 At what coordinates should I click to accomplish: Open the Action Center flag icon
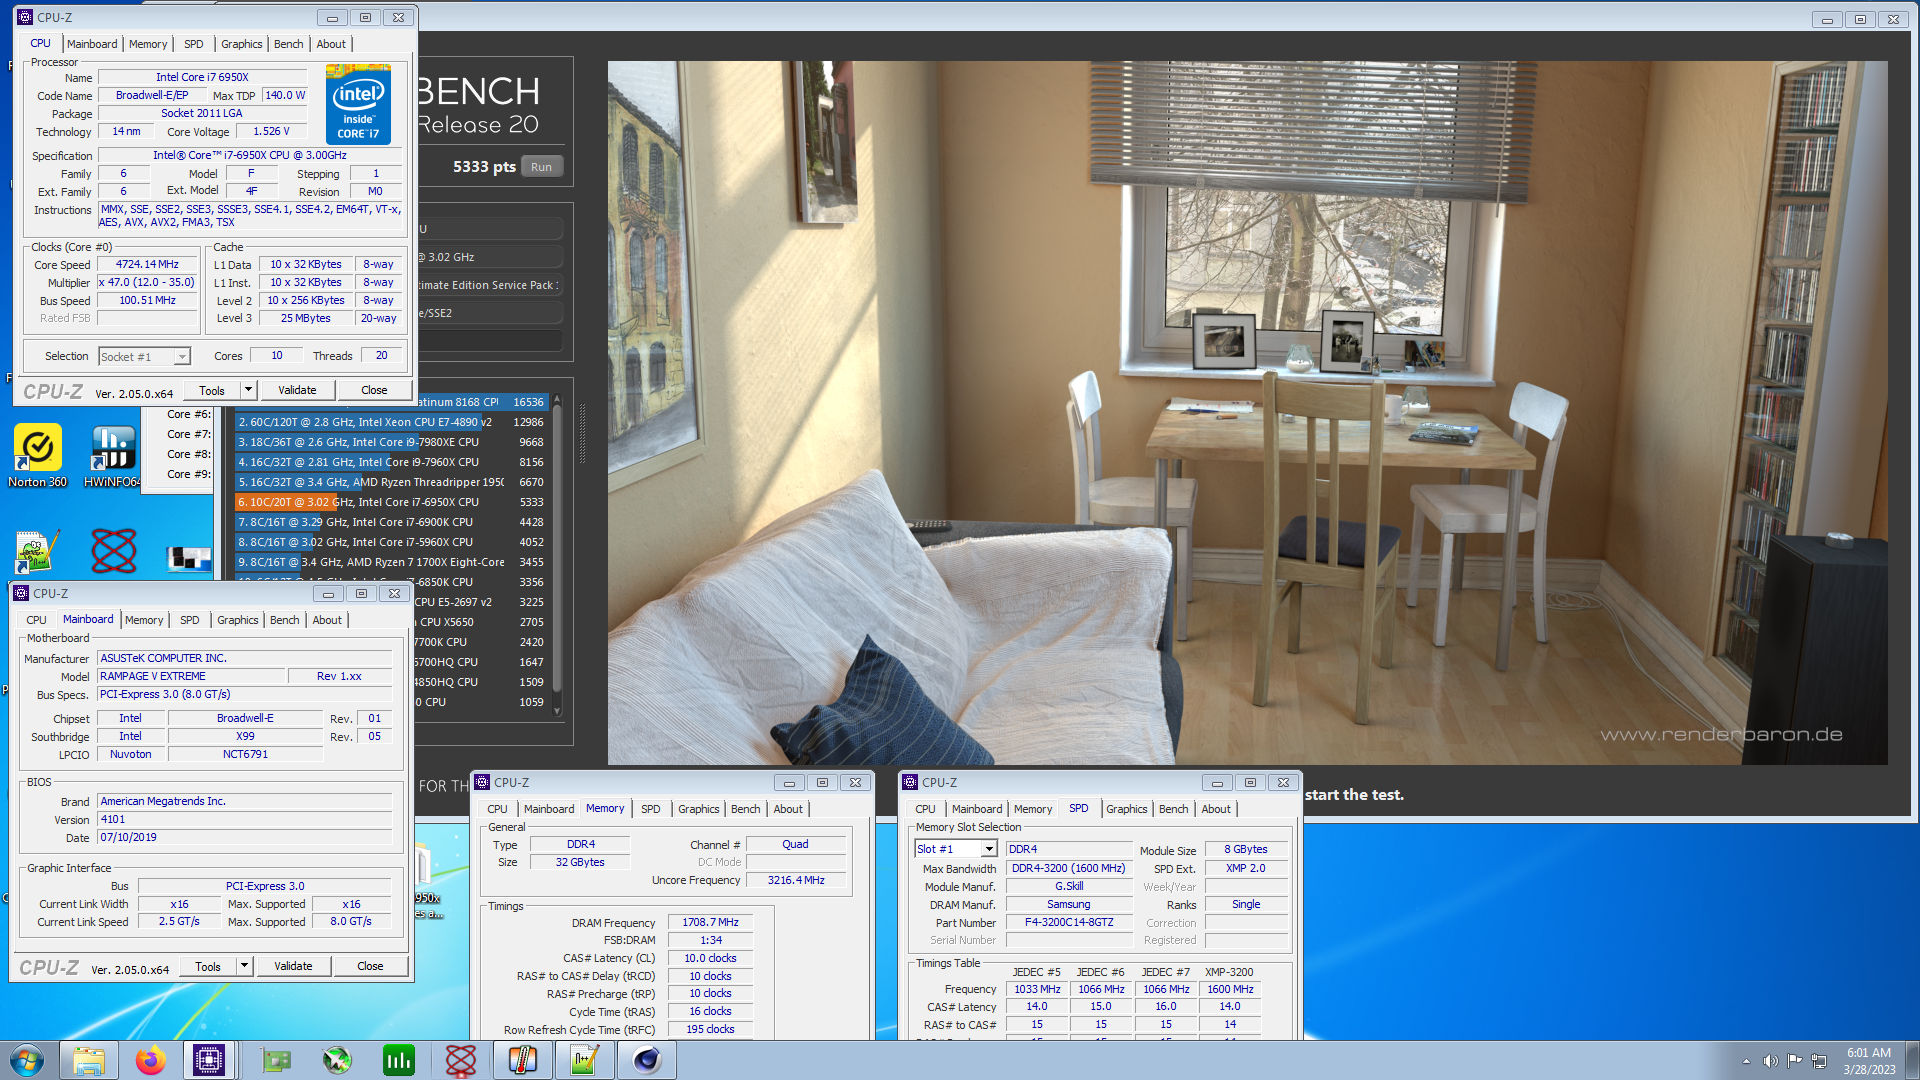(1795, 1060)
